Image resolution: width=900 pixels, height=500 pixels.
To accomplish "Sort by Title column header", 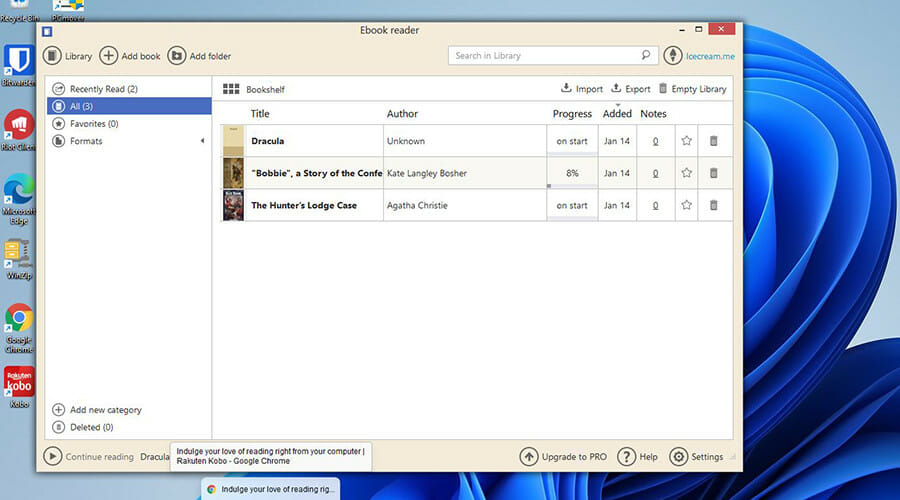I will coord(259,114).
